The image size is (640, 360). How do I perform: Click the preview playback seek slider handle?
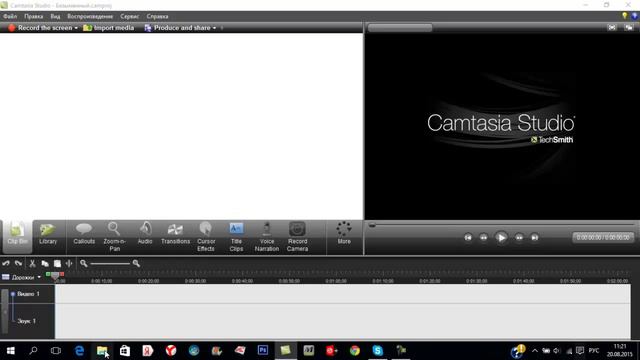point(372,225)
